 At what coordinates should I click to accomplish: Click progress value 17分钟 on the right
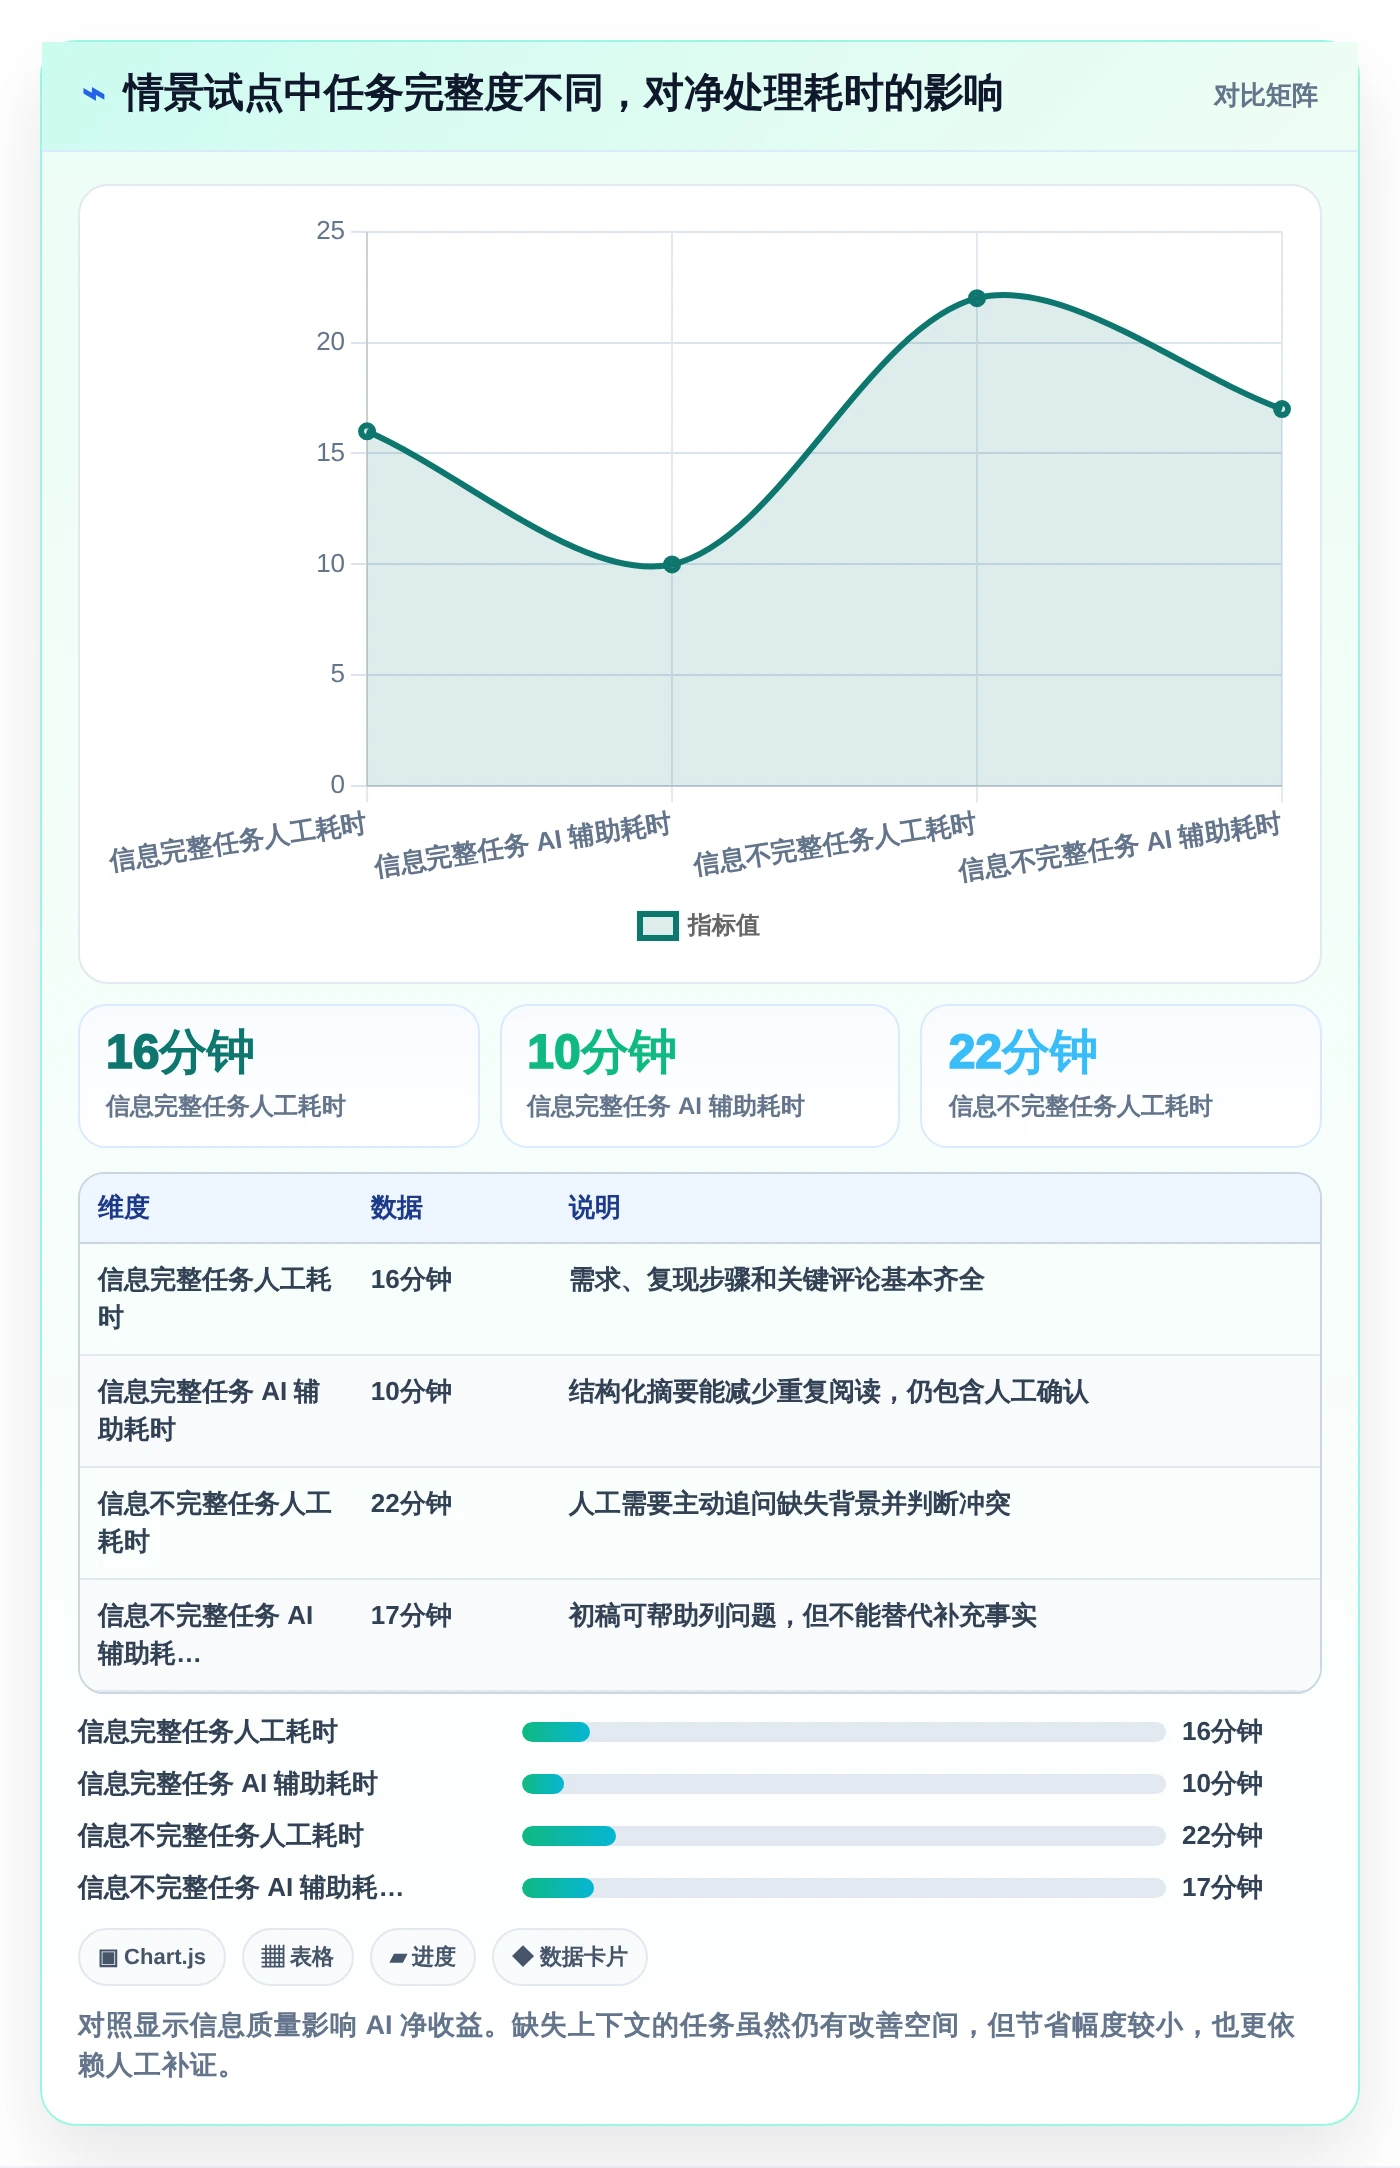pyautogui.click(x=1222, y=1888)
